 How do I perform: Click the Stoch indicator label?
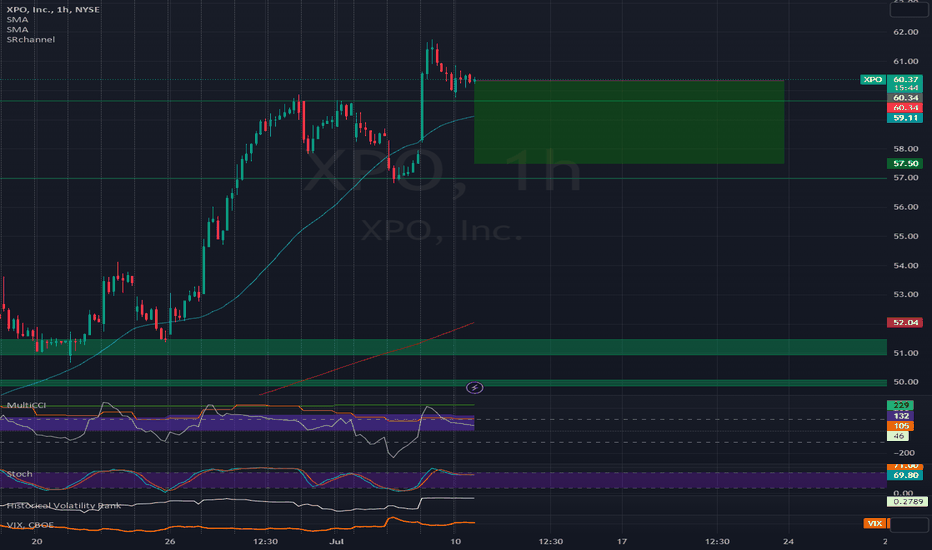pyautogui.click(x=20, y=474)
